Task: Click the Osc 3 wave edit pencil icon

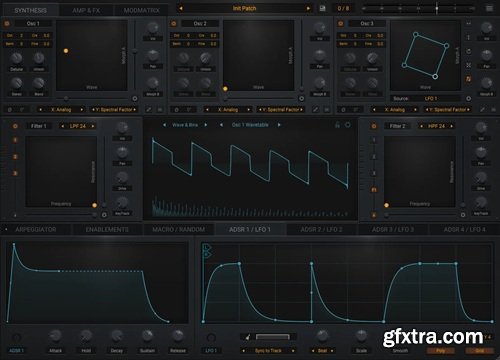Action: pyautogui.click(x=482, y=109)
